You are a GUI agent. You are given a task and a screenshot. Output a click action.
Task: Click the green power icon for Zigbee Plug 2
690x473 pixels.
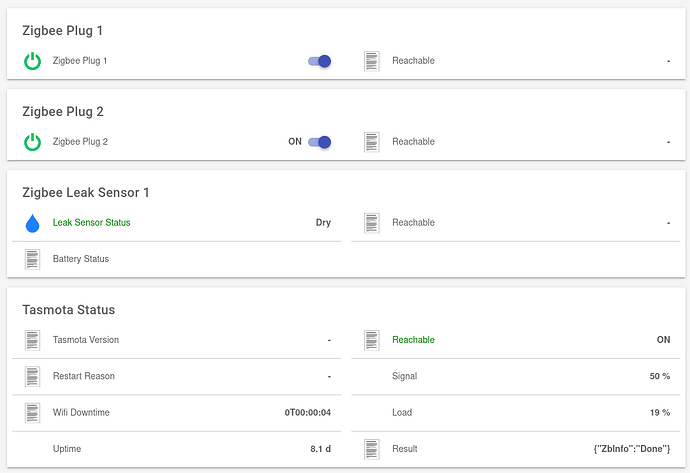coord(32,142)
